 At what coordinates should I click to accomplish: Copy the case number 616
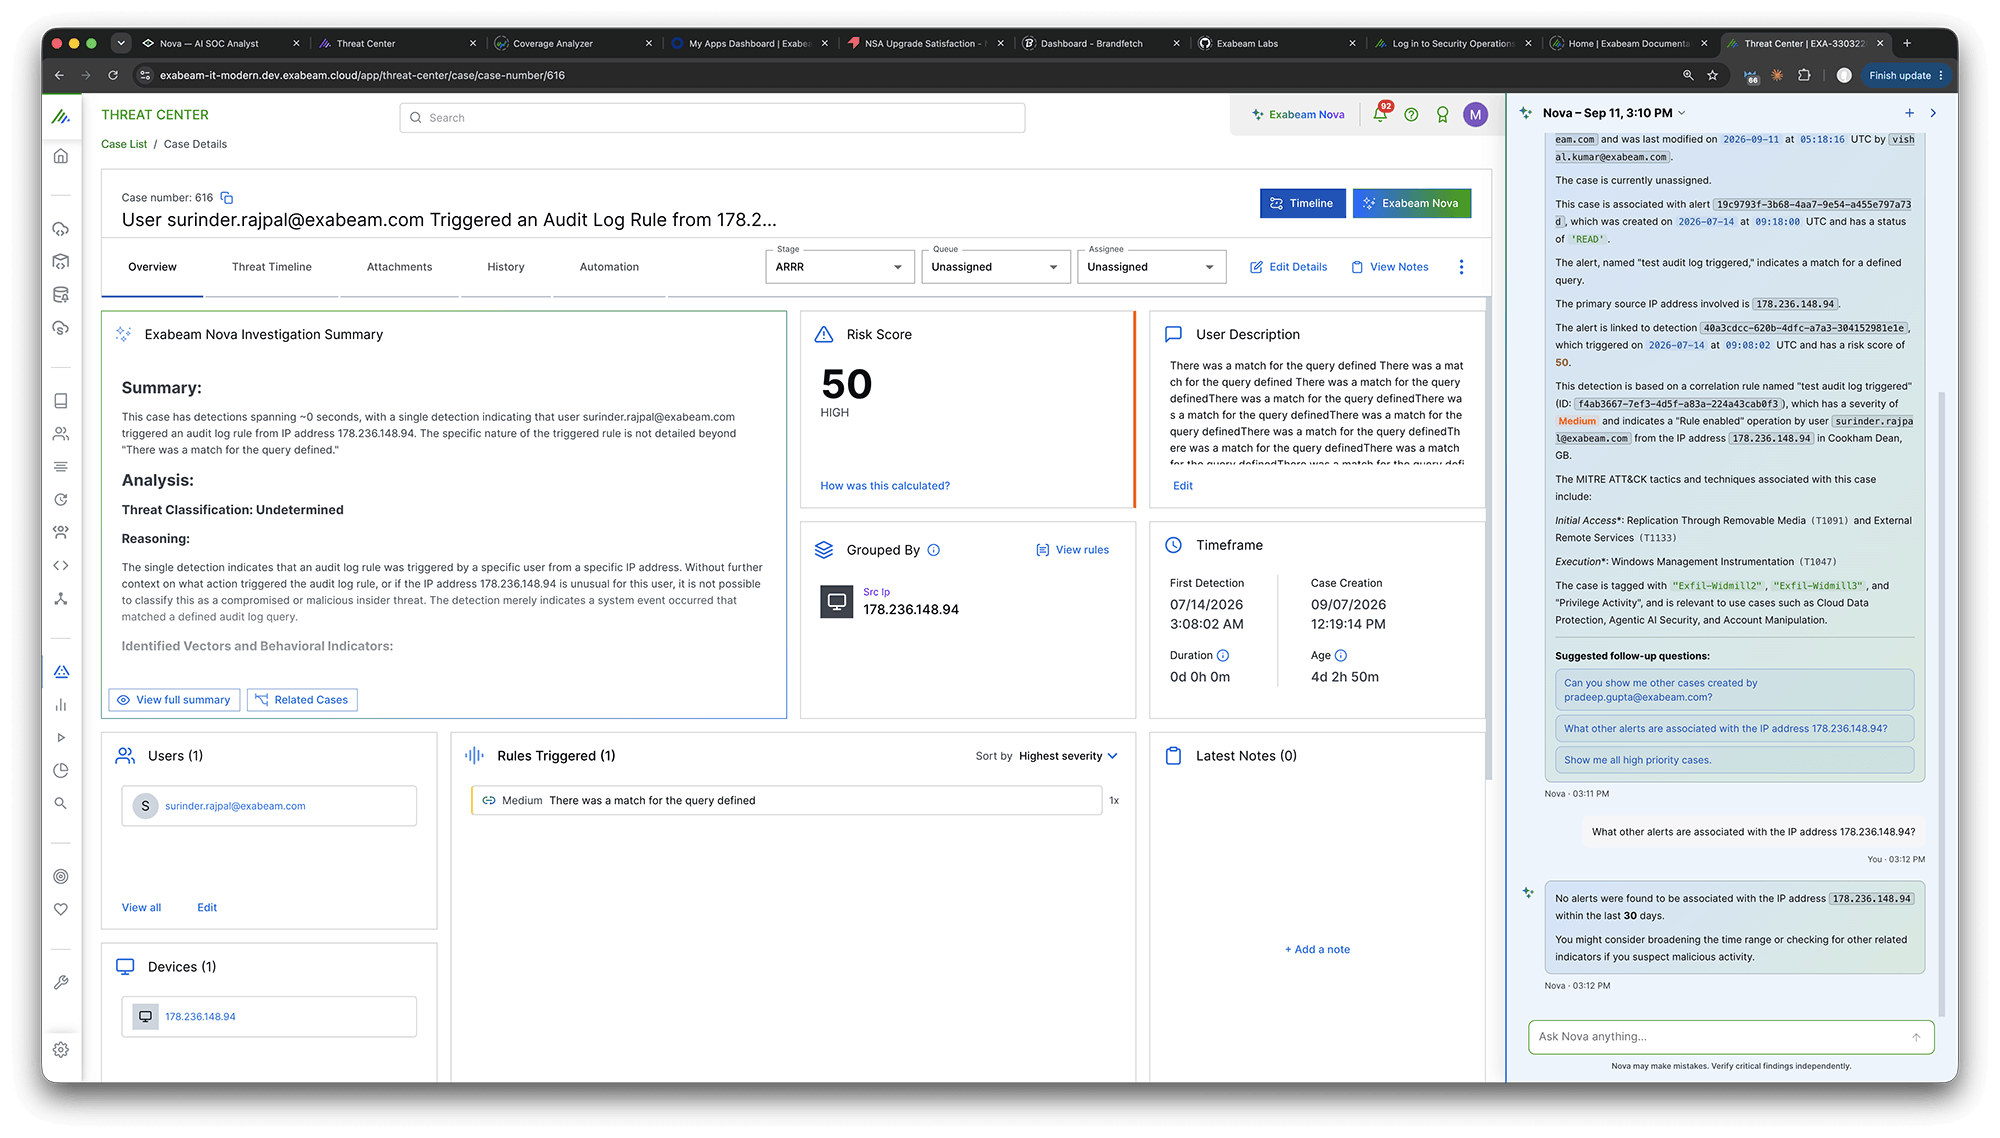[x=227, y=198]
